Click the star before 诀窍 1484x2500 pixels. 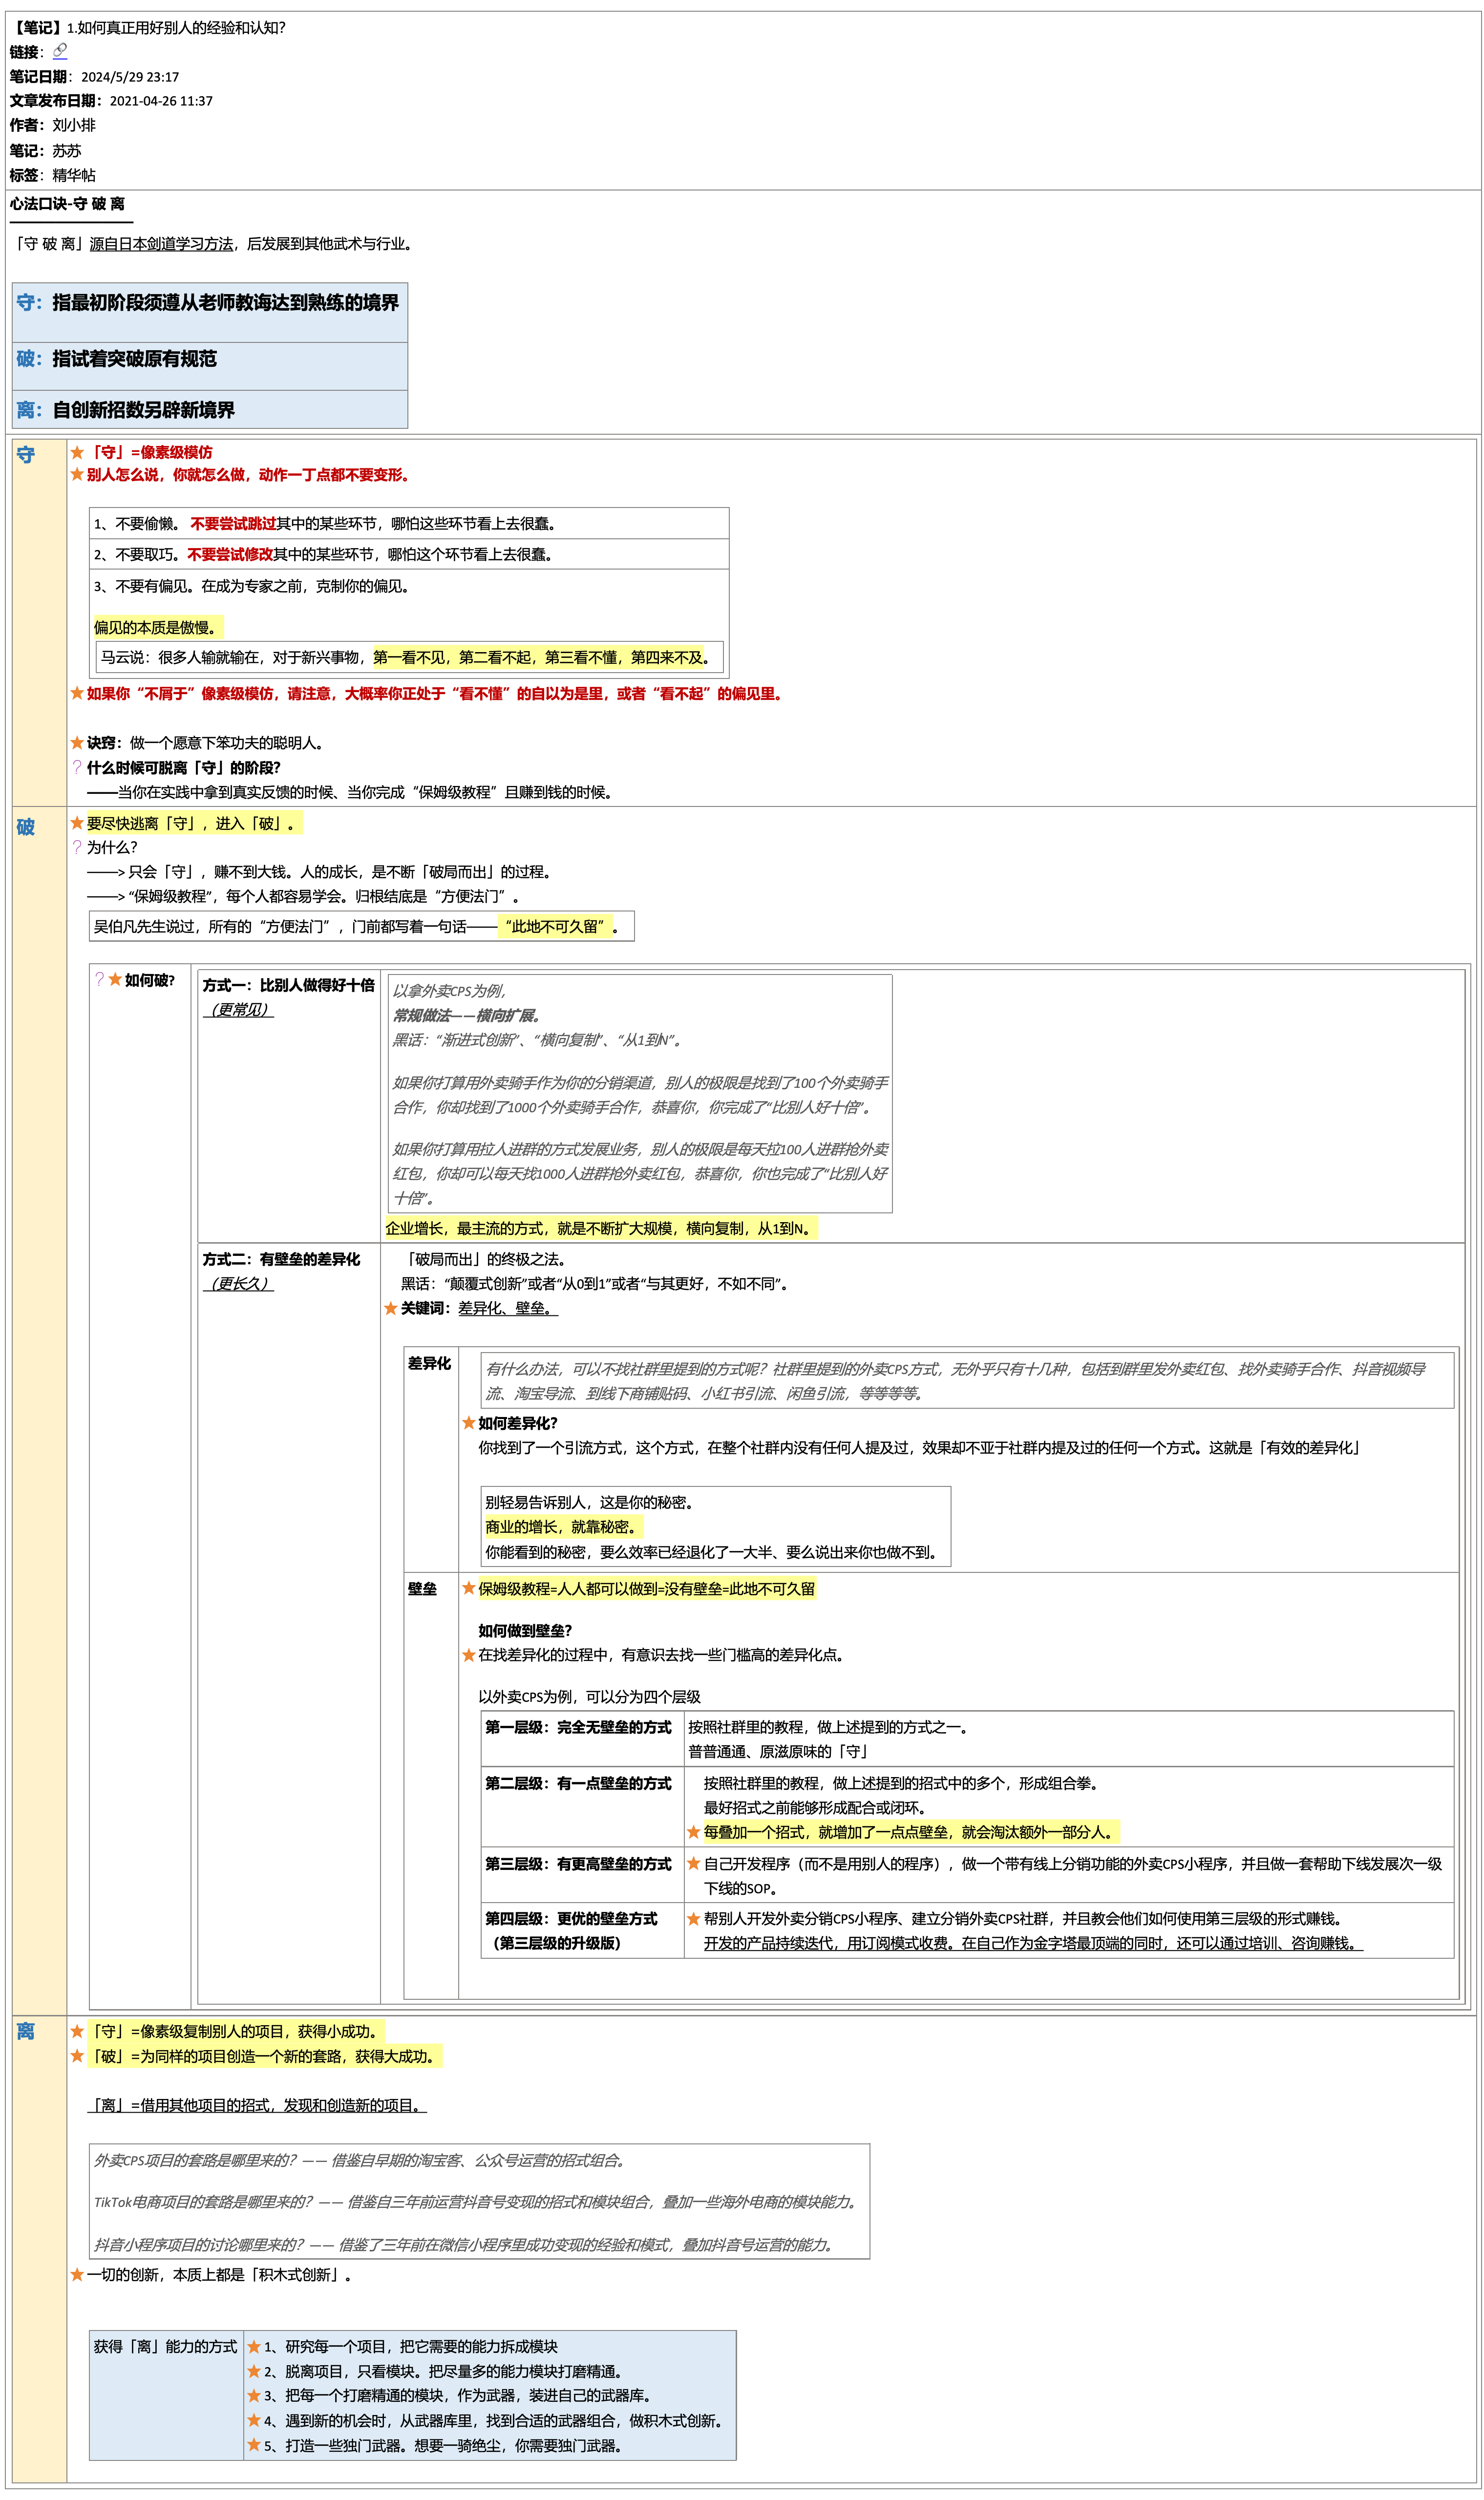pos(77,742)
